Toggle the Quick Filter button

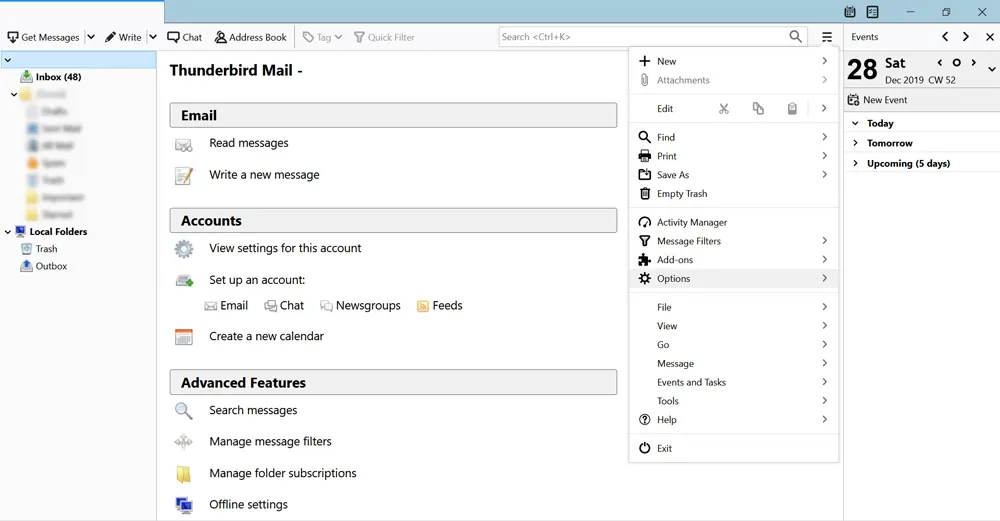384,37
